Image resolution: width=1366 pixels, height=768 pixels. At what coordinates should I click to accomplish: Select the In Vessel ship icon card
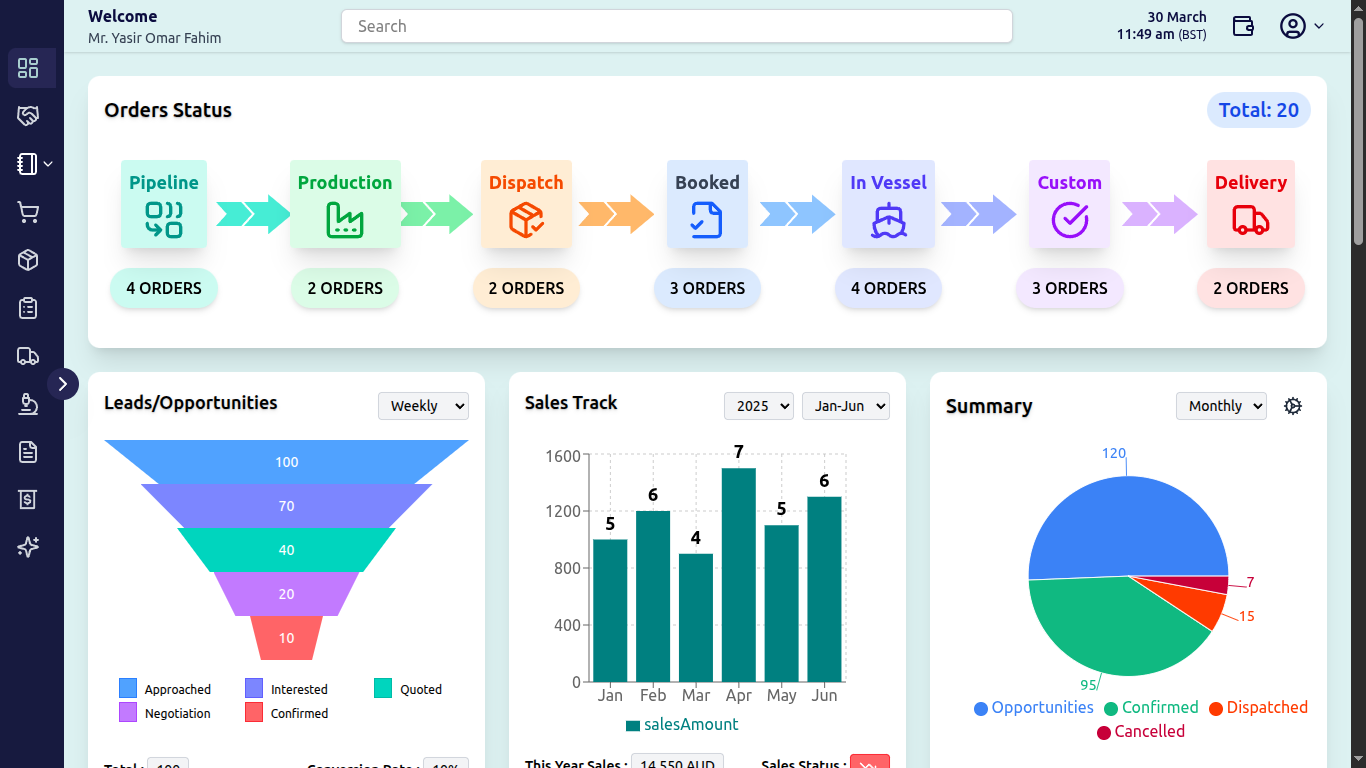pos(888,204)
